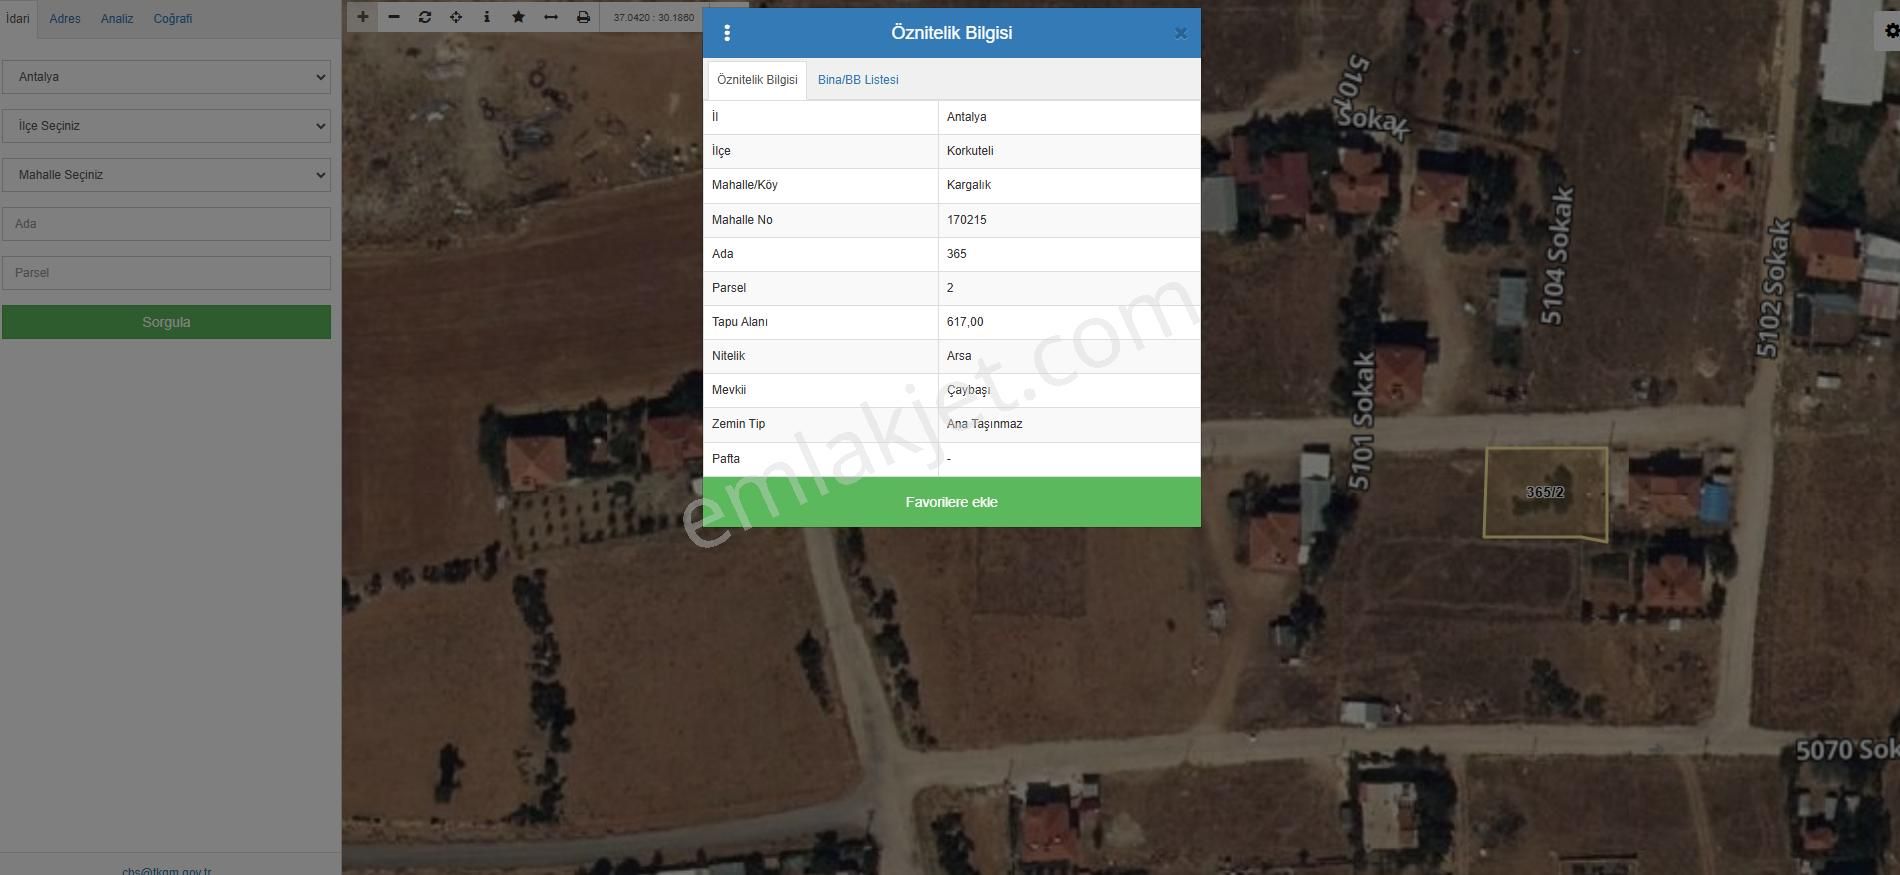Zoom out with the minus icon
Viewport: 1900px width, 875px height.
click(x=394, y=17)
